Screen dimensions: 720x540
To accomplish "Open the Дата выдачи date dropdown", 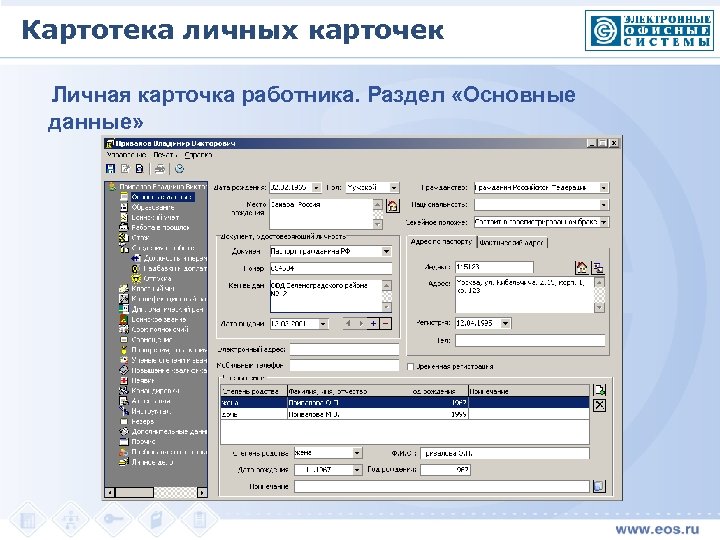I will 323,324.
